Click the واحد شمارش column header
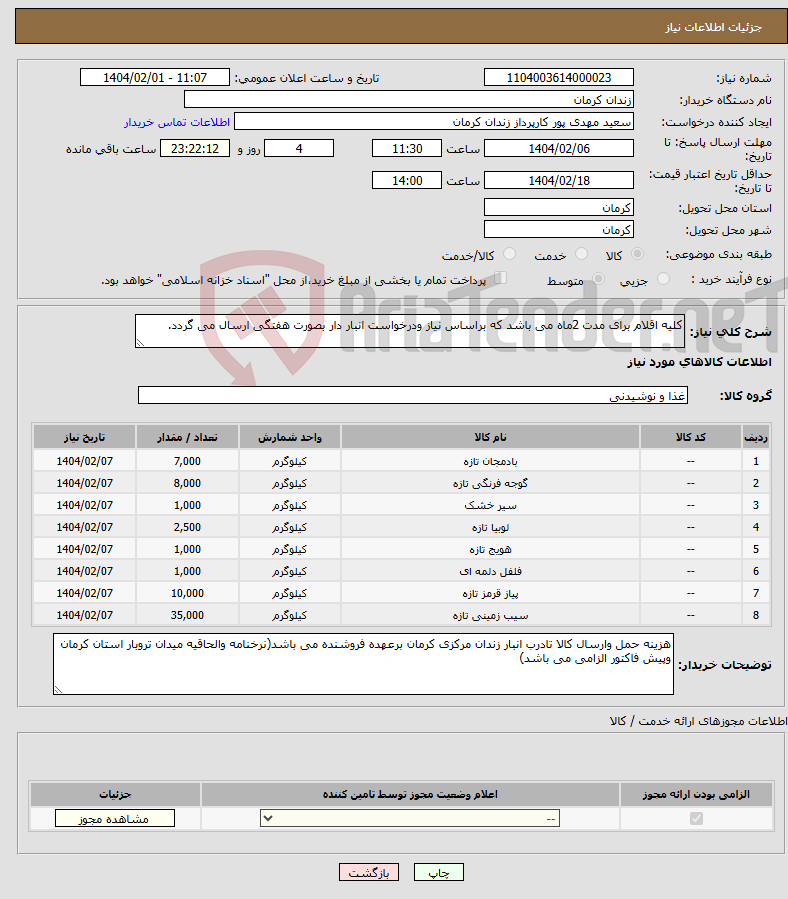Viewport: 788px width, 899px height. pyautogui.click(x=290, y=437)
